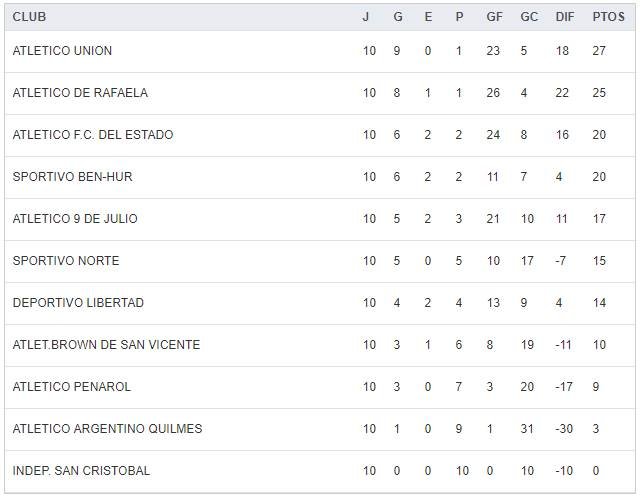Viewport: 640px width, 497px height.
Task: Click Atletico Union's 27 points value
Action: point(600,51)
